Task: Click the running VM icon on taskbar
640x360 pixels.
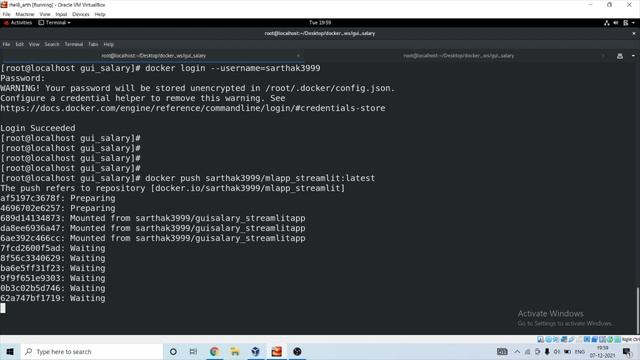Action: [x=276, y=351]
